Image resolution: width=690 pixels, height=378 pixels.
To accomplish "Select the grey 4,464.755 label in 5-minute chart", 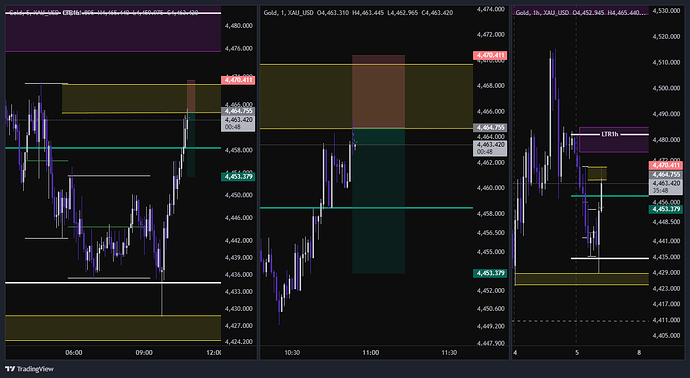I will [238, 111].
